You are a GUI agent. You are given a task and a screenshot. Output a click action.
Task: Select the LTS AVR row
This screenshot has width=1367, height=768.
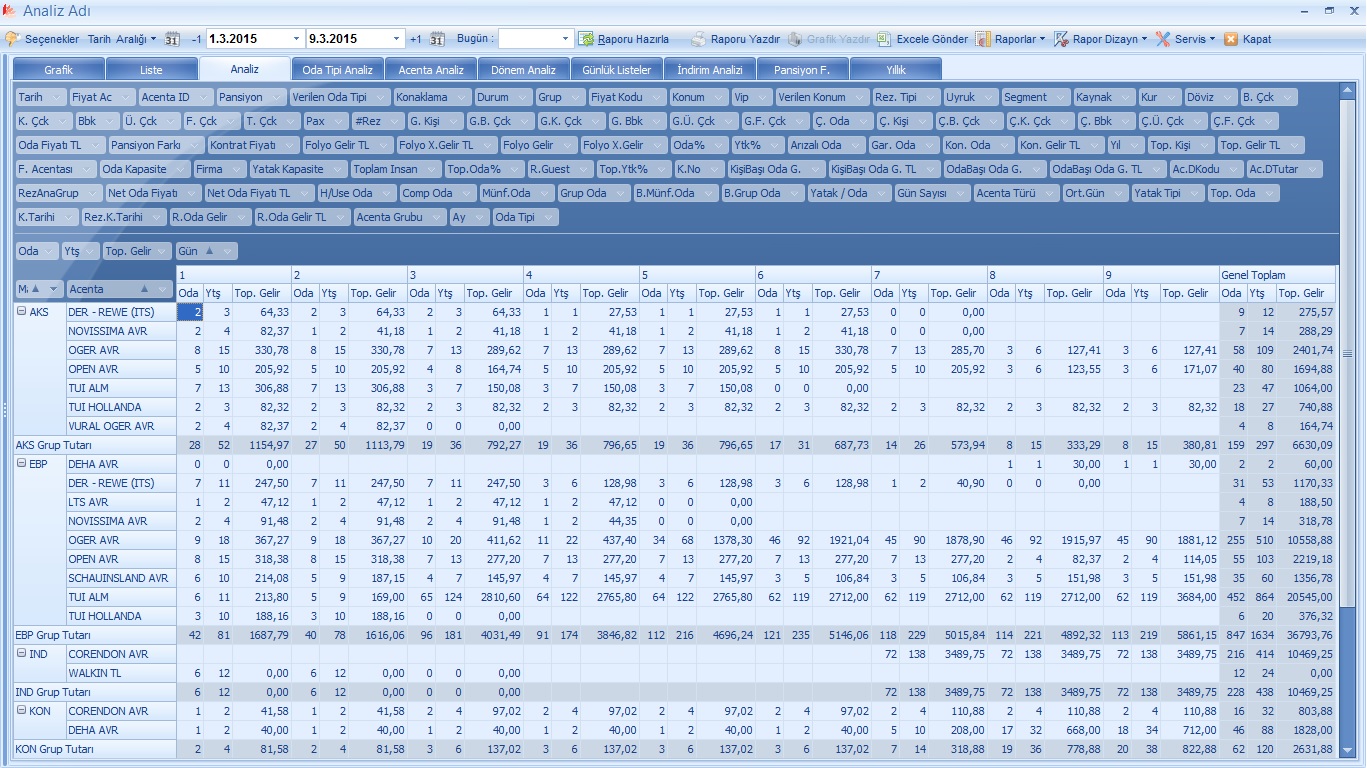tap(120, 502)
